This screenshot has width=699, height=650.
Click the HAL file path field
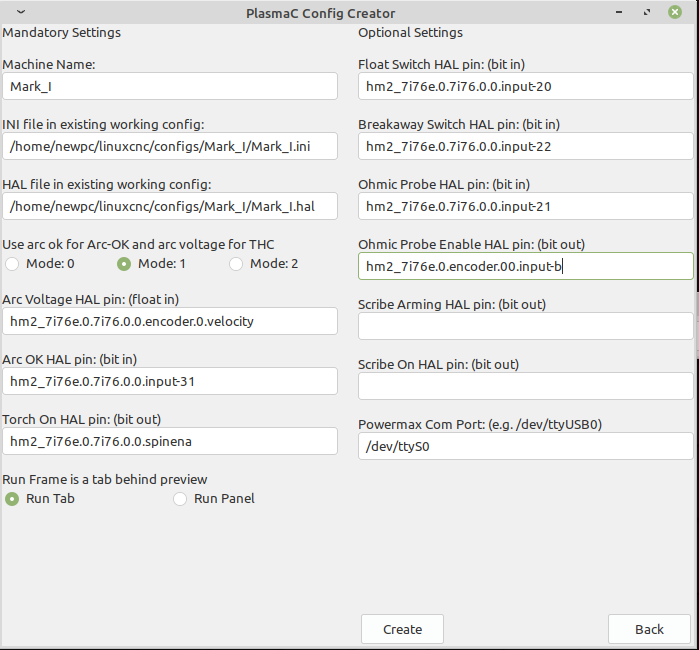tap(170, 206)
